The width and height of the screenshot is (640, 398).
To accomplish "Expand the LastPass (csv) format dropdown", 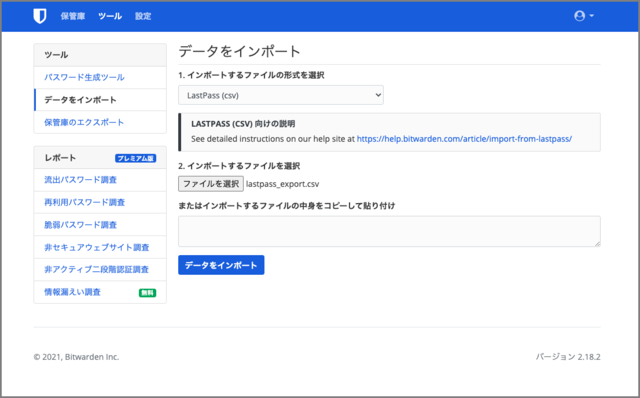I will tap(281, 95).
